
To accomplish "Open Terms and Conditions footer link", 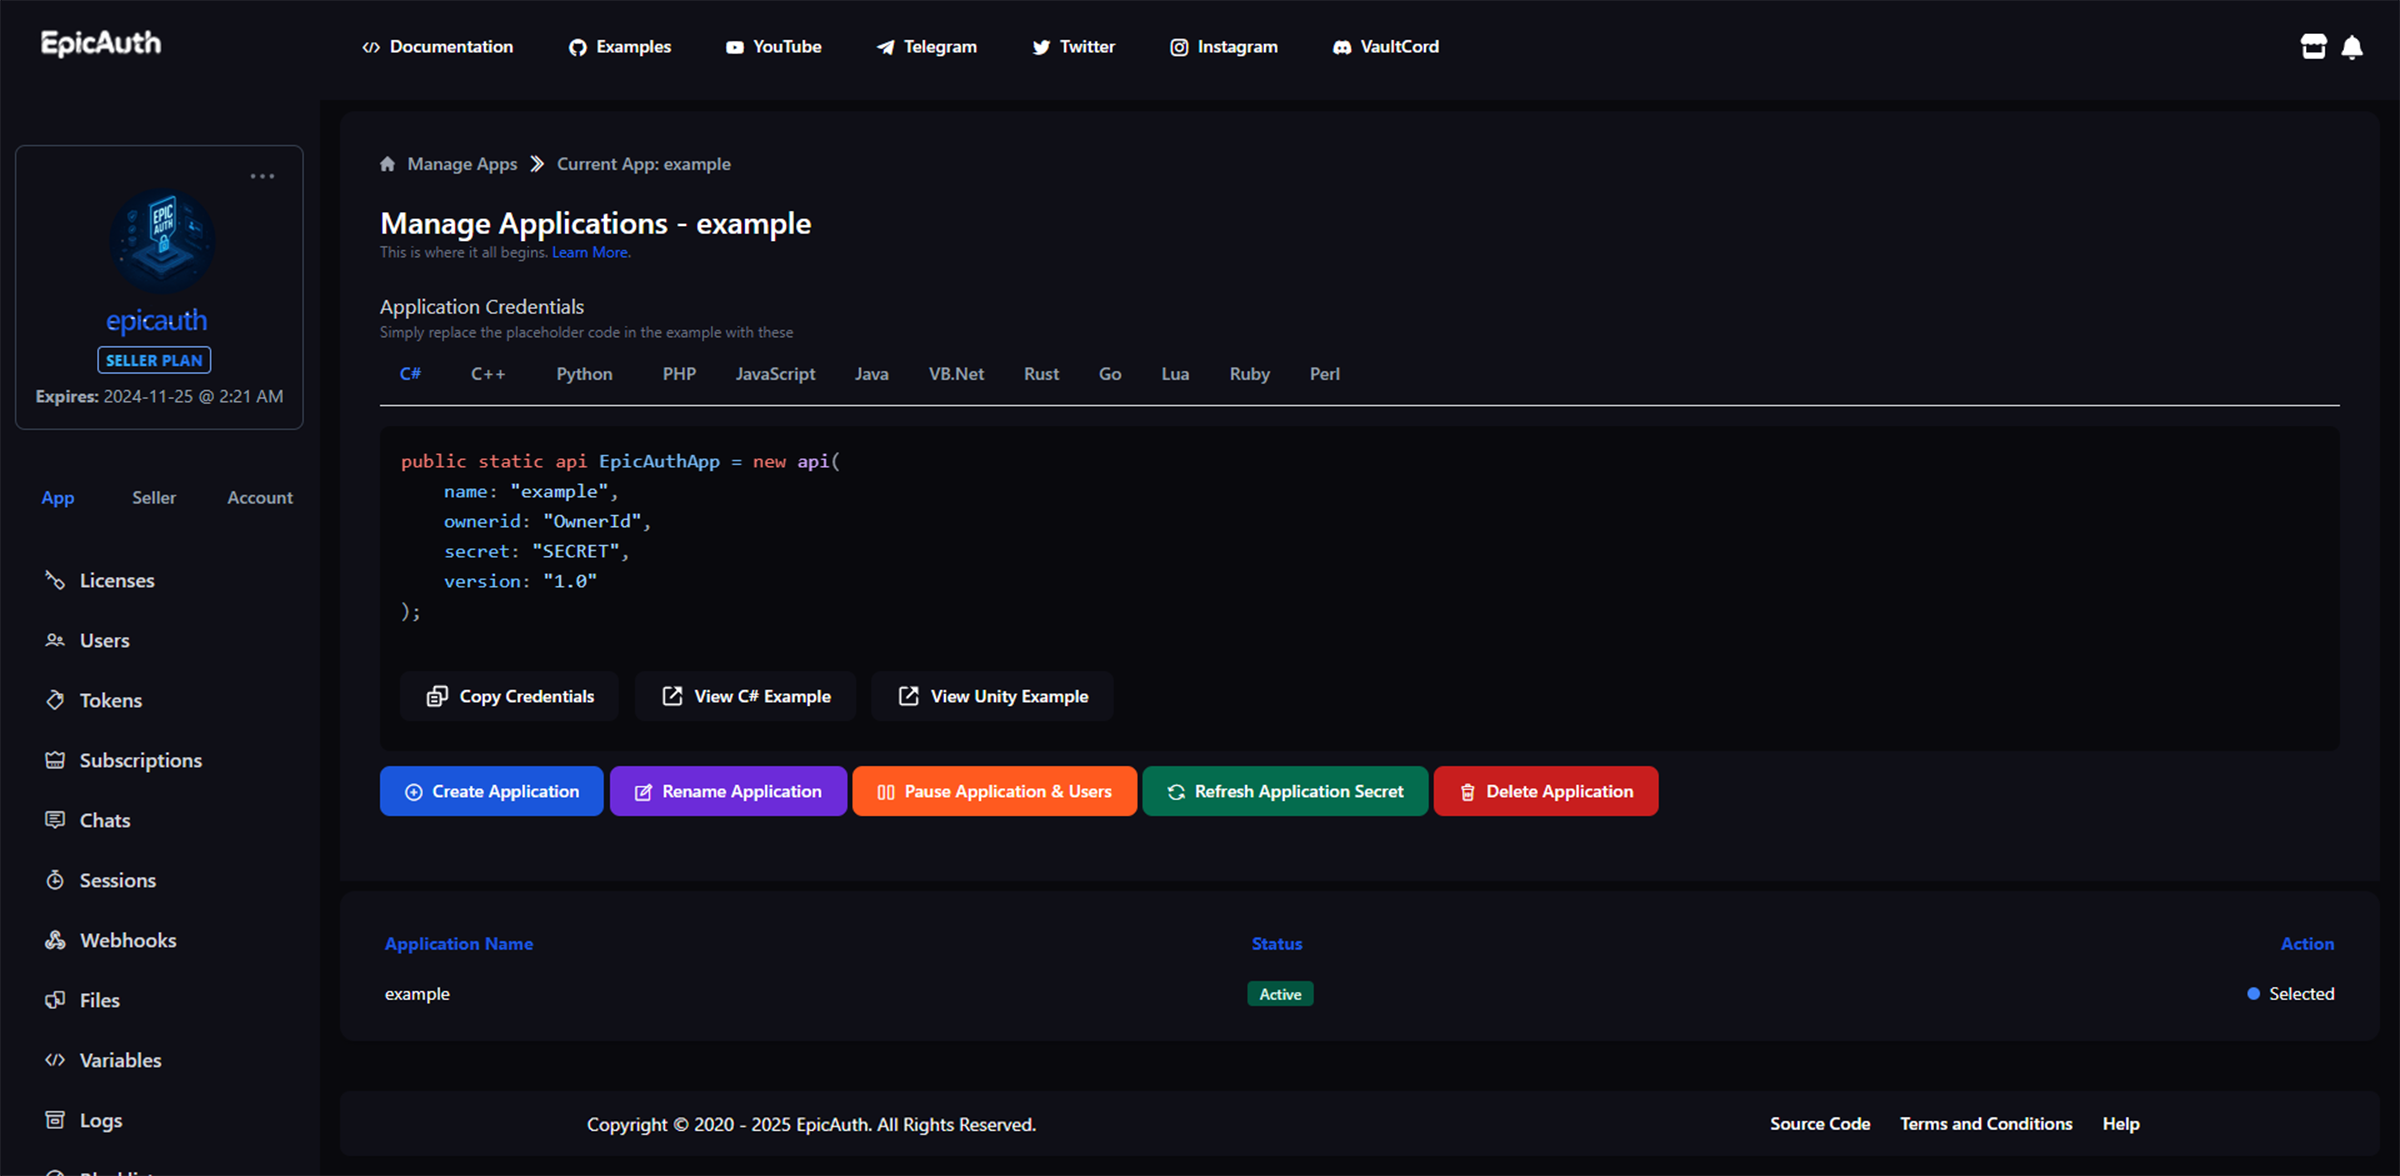I will click(1986, 1124).
